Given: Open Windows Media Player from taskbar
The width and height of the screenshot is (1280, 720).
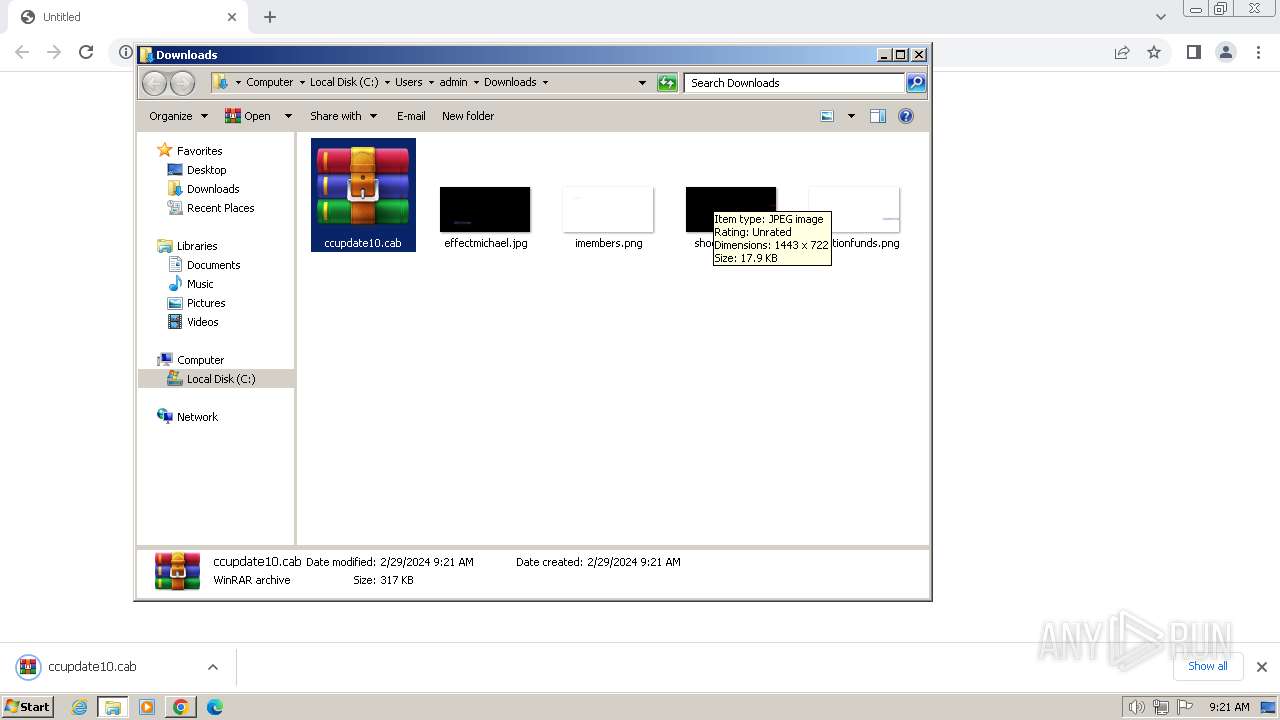Looking at the screenshot, I should point(147,707).
